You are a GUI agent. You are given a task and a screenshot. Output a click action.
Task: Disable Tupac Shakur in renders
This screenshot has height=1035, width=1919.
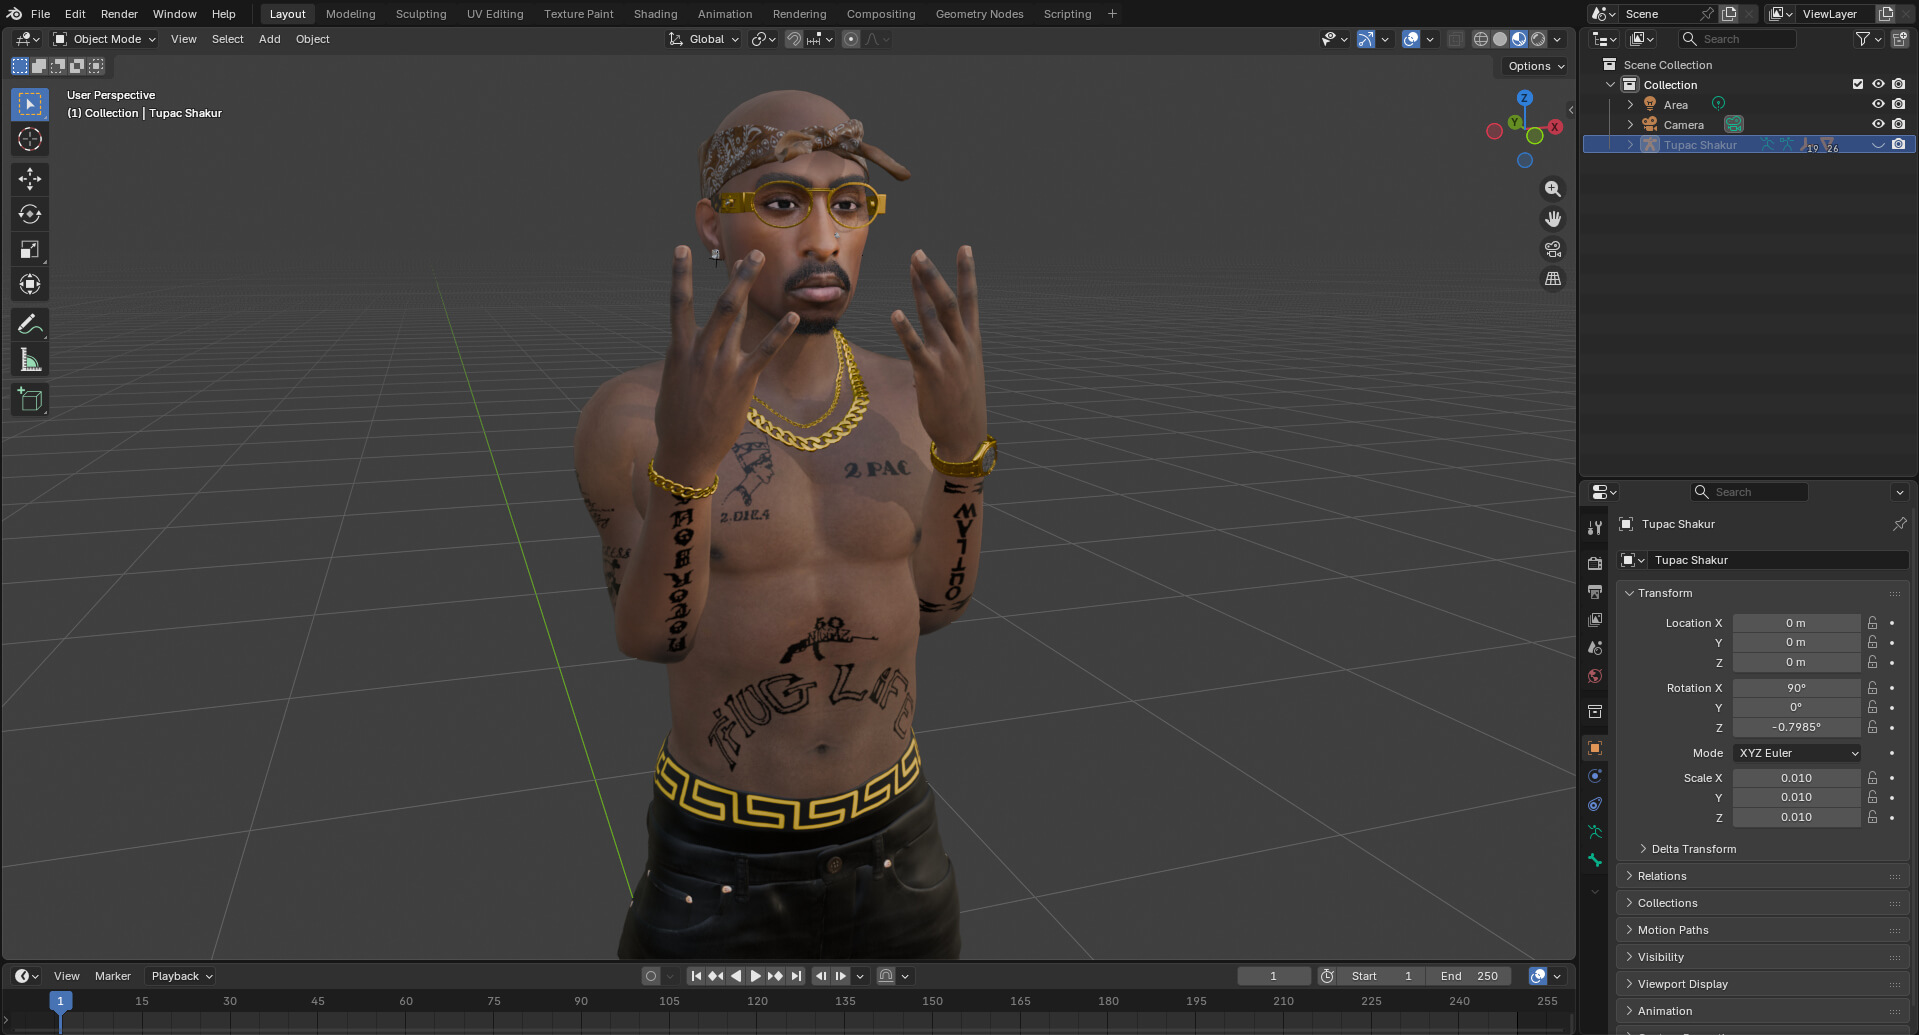[x=1898, y=144]
